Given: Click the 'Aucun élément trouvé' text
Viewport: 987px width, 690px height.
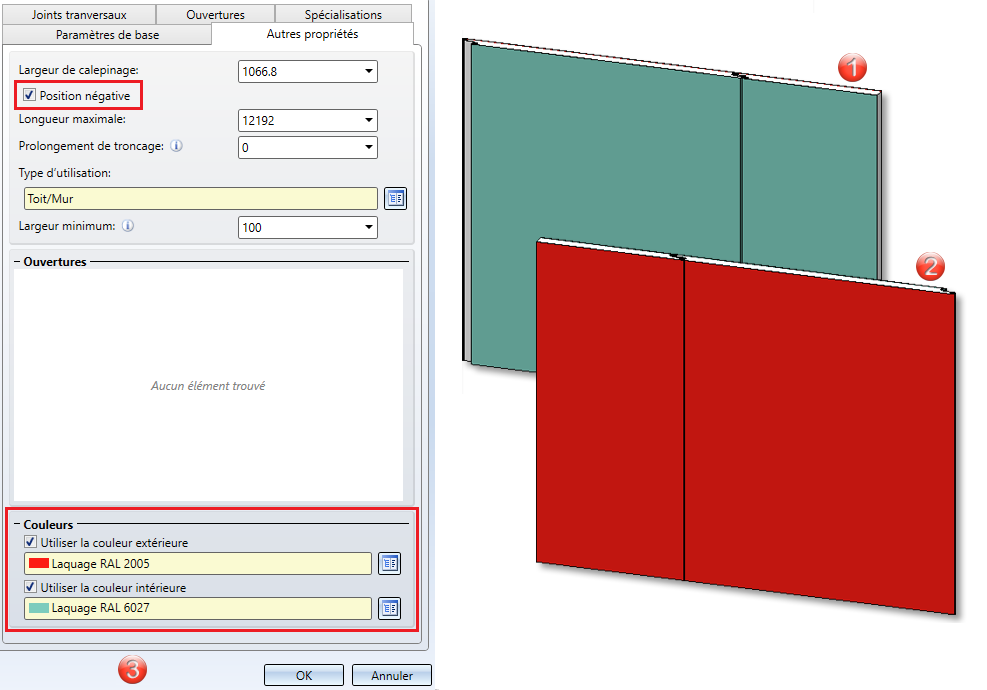Looking at the screenshot, I should point(208,386).
